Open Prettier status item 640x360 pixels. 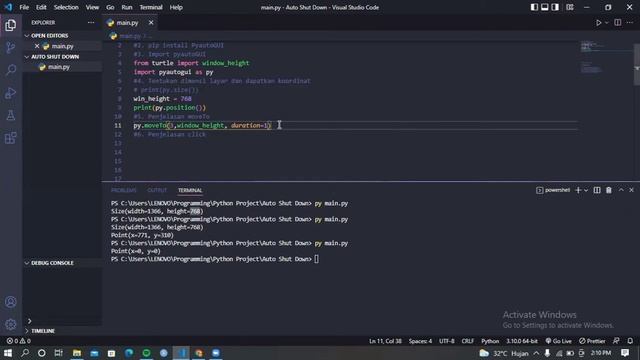592,341
